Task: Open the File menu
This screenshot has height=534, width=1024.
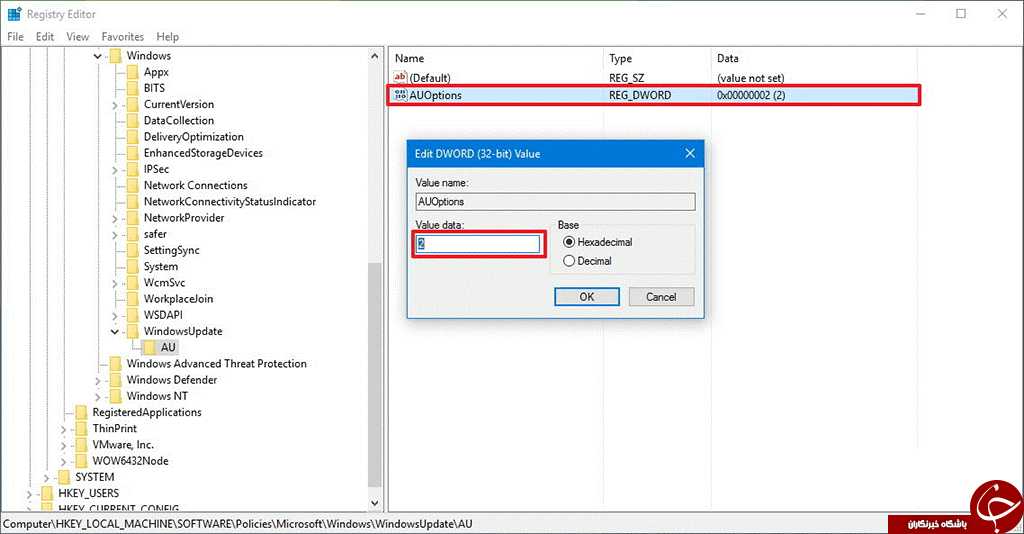Action: click(x=15, y=37)
